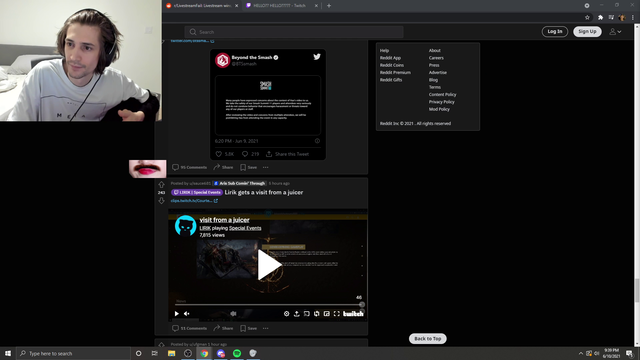This screenshot has width=640, height=360.
Task: Click the Log In button
Action: click(555, 31)
